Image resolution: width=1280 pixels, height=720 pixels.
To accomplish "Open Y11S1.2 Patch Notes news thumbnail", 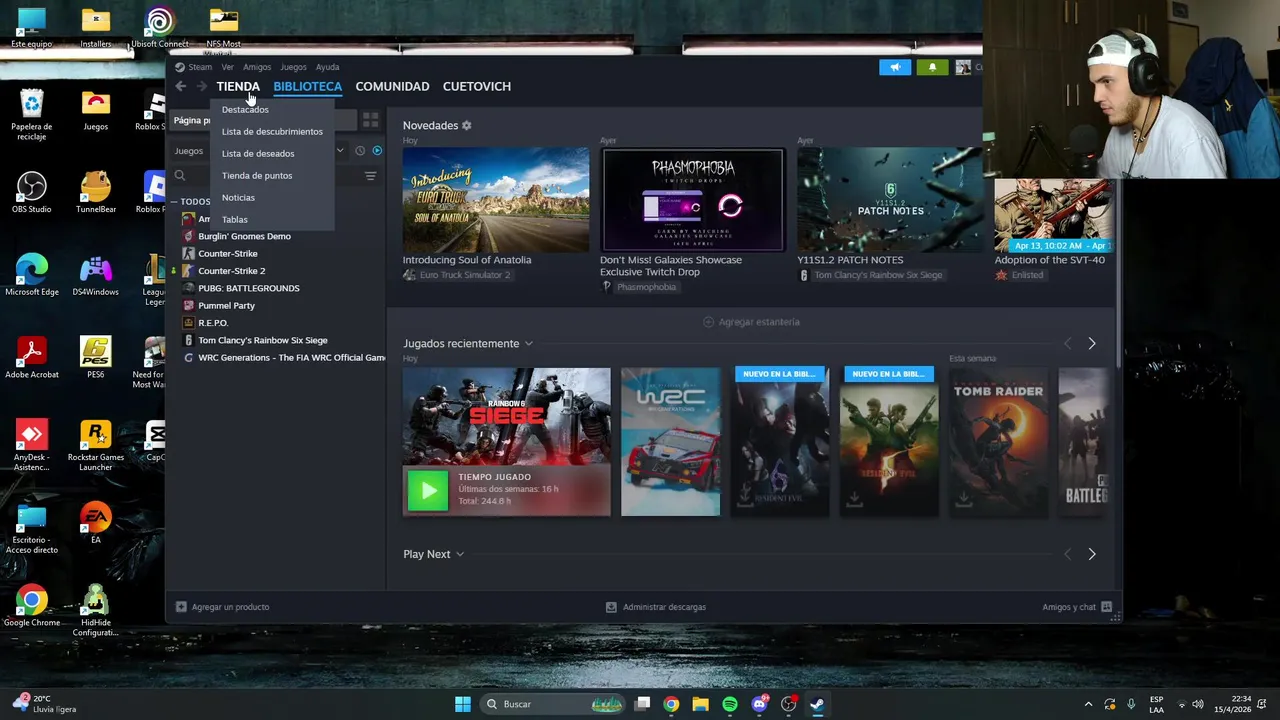I will [x=890, y=200].
